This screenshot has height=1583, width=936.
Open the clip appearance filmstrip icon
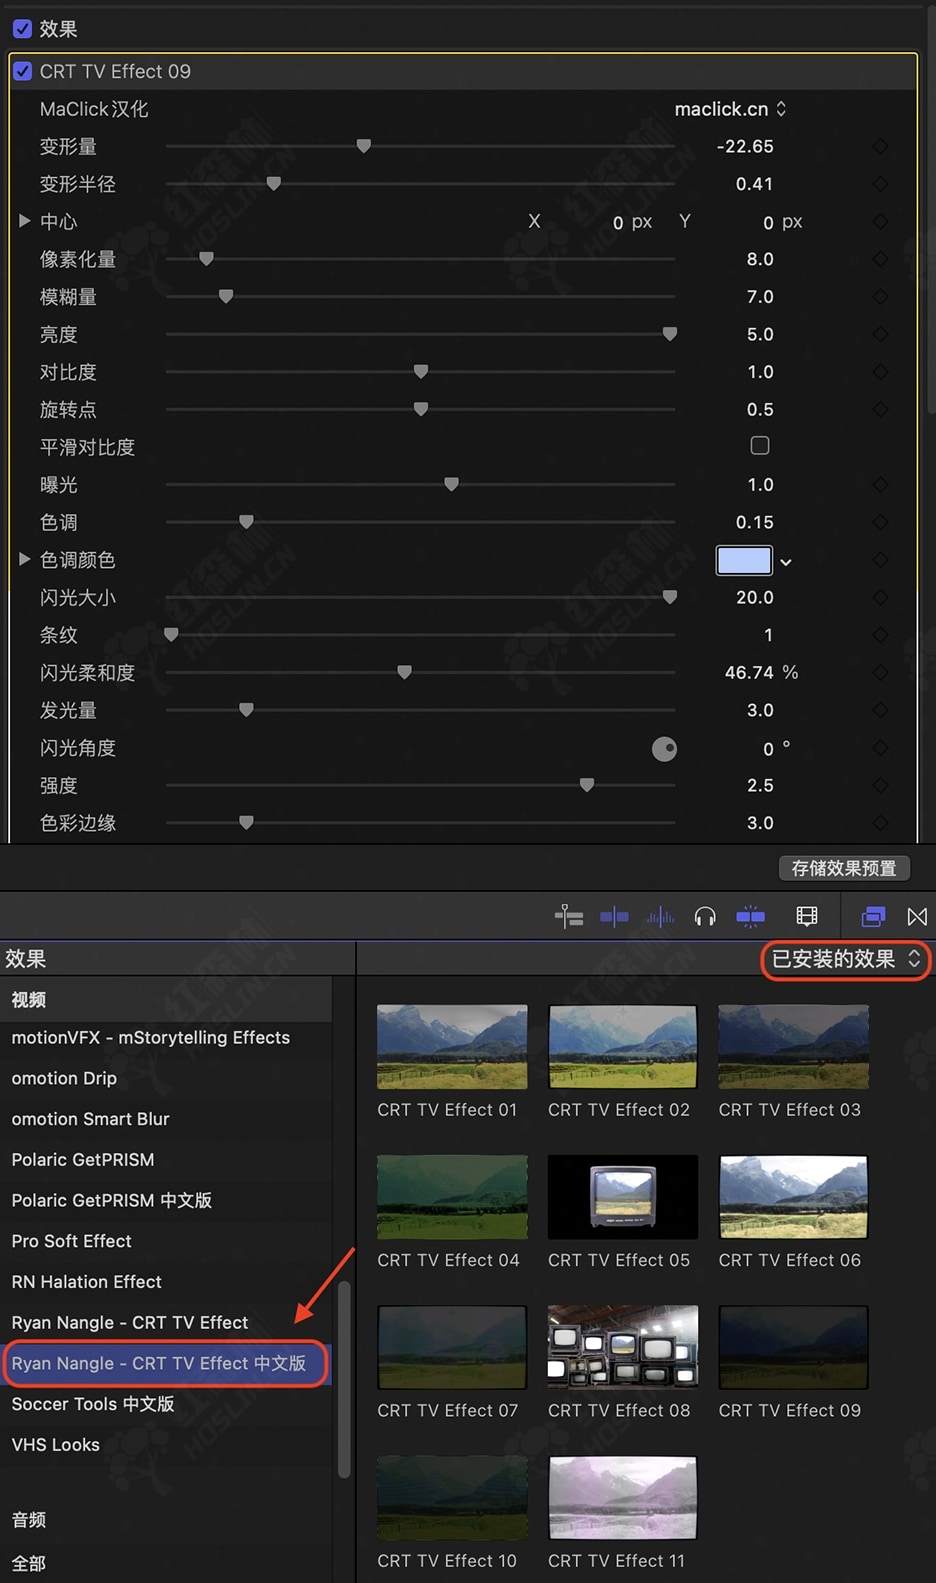(x=807, y=916)
